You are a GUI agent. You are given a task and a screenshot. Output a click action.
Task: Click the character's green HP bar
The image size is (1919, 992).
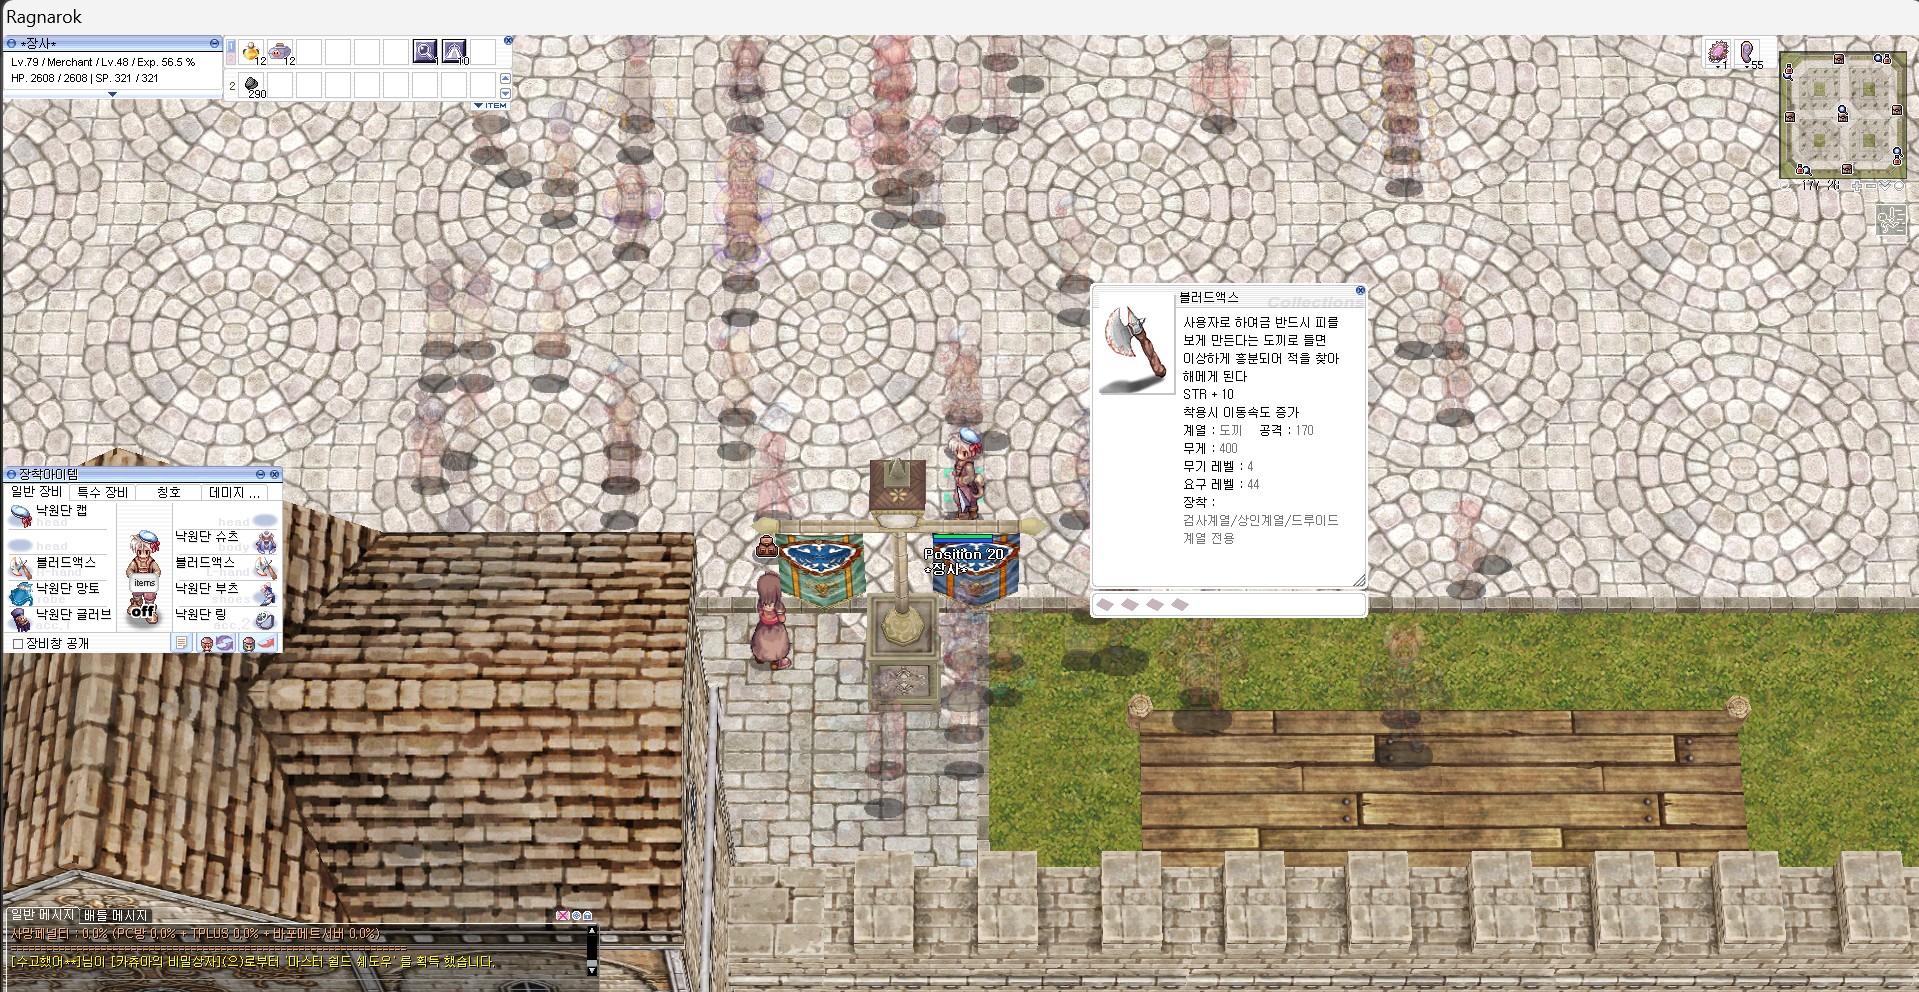point(963,538)
